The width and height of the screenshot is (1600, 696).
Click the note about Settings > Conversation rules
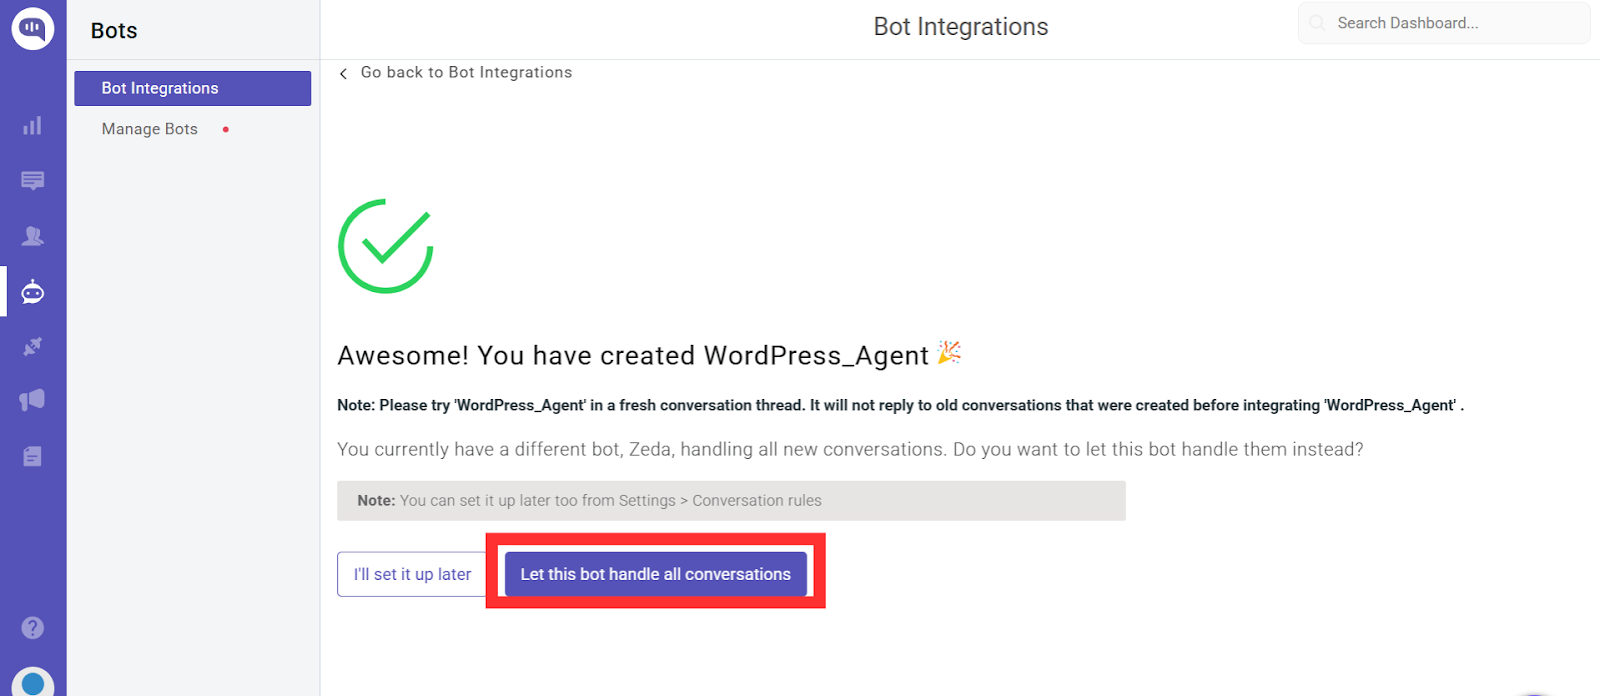coord(731,501)
